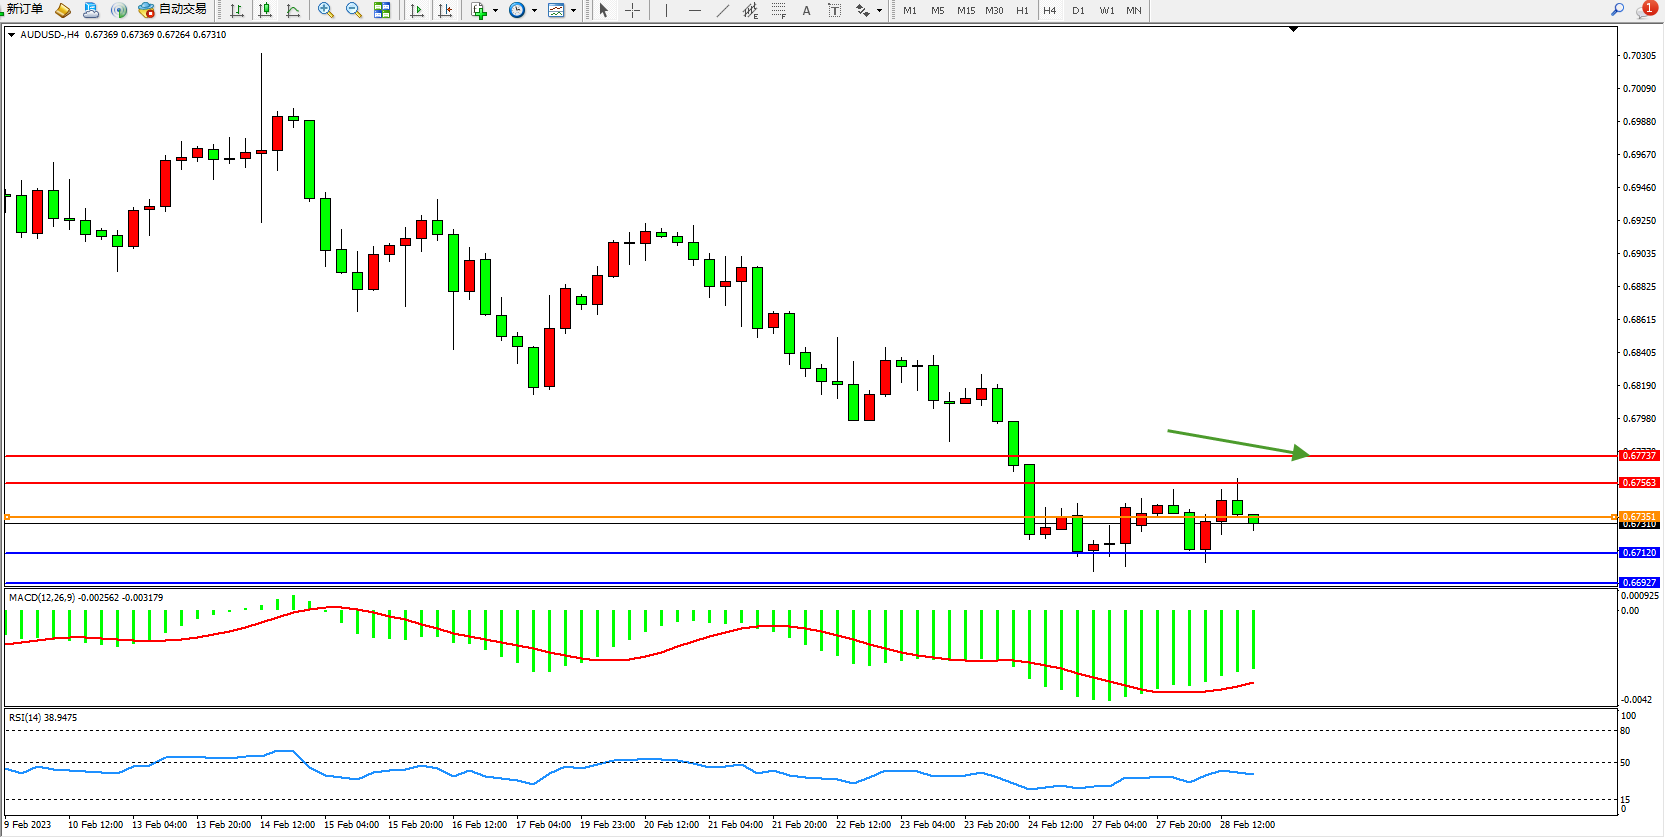Switch chart to line chart display
Image resolution: width=1665 pixels, height=838 pixels.
click(x=293, y=10)
